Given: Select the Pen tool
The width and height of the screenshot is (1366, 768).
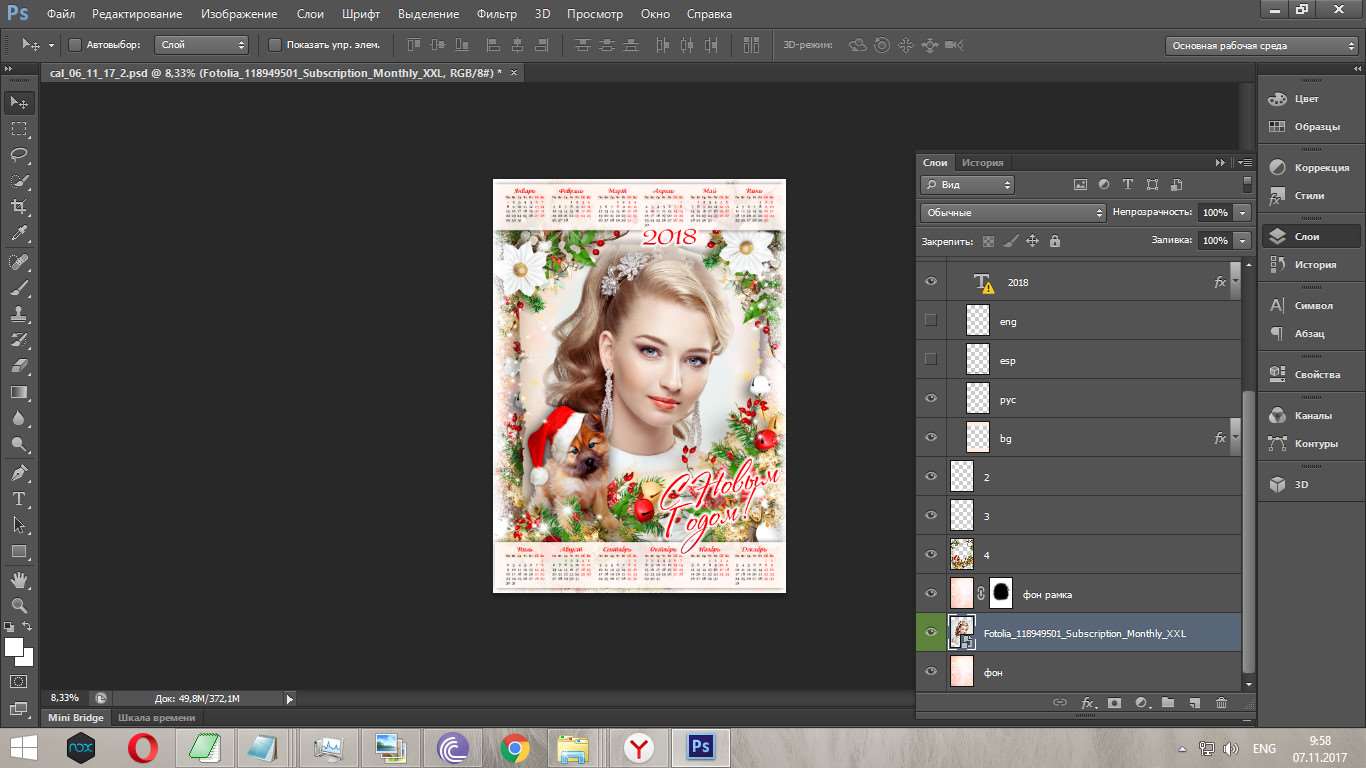Looking at the screenshot, I should point(19,473).
